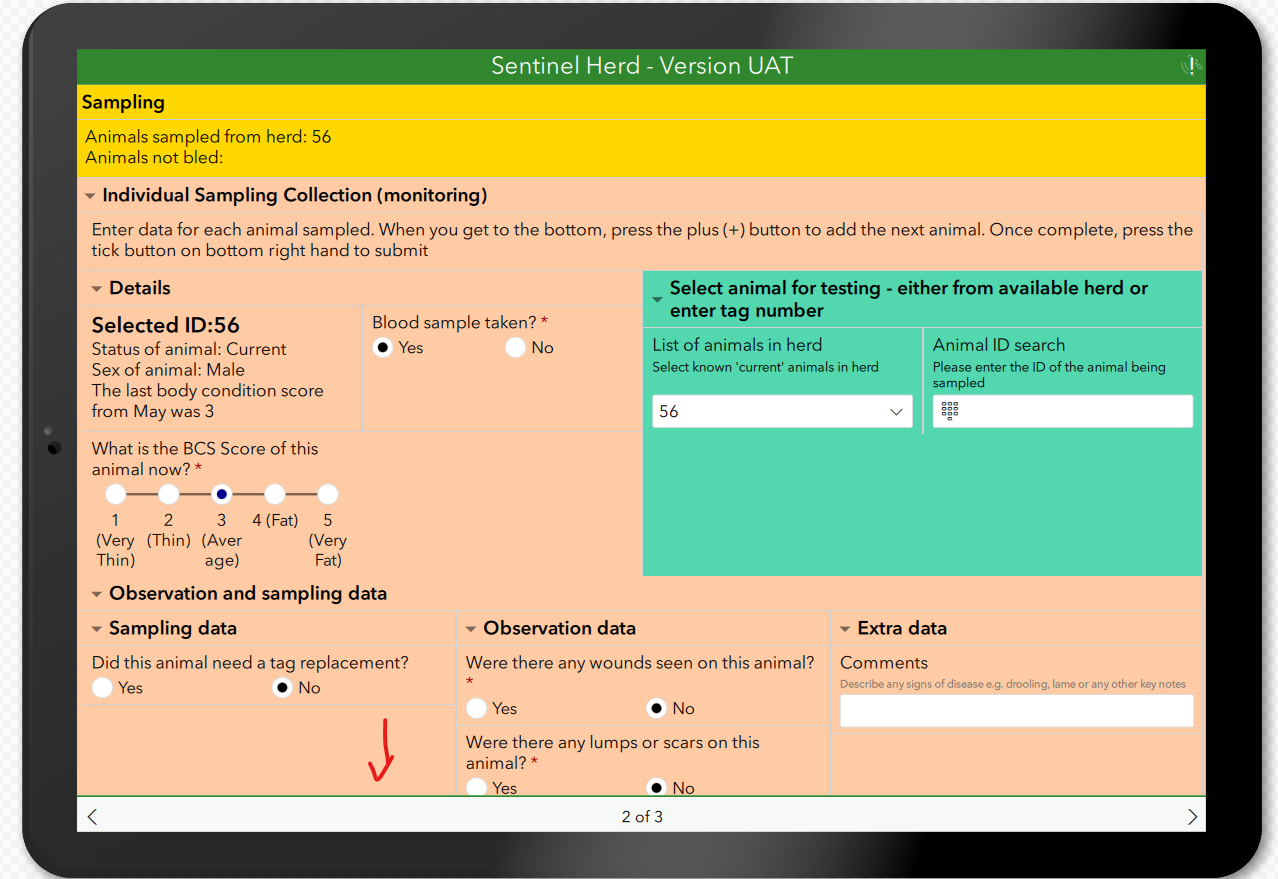The height and width of the screenshot is (879, 1278).
Task: Click the Animal ID search input field
Action: [x=1063, y=411]
